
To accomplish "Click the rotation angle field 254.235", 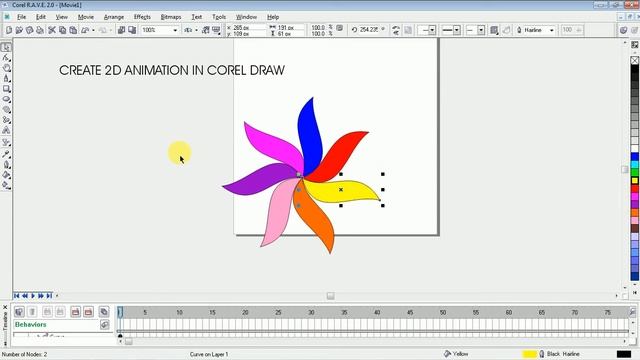I will point(369,30).
